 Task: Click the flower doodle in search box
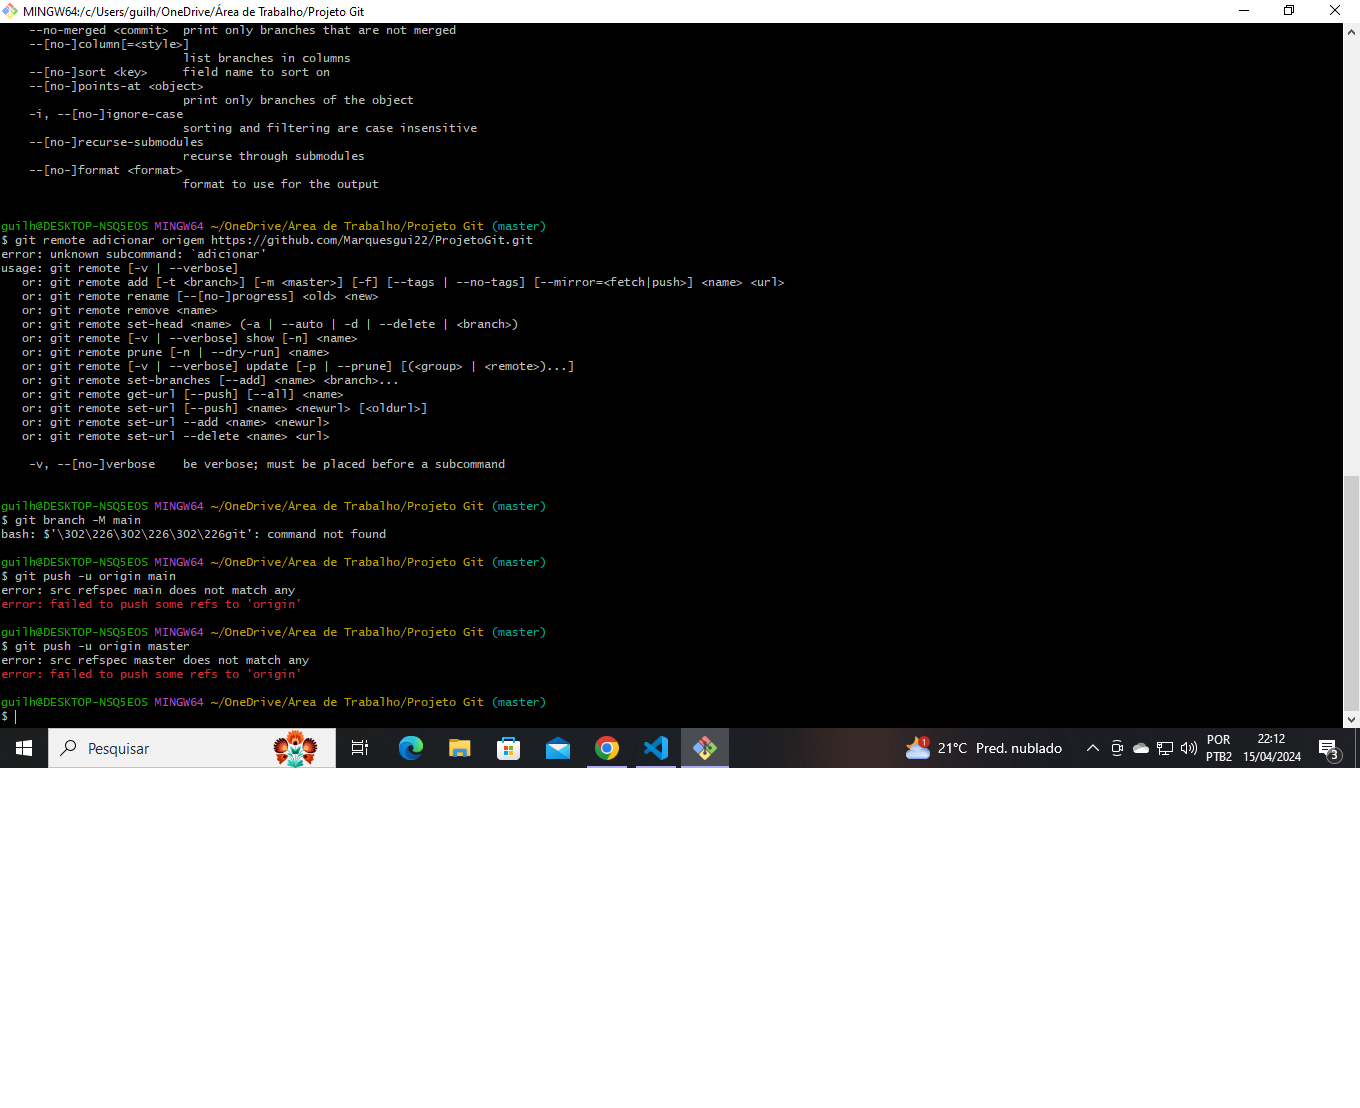coord(295,748)
